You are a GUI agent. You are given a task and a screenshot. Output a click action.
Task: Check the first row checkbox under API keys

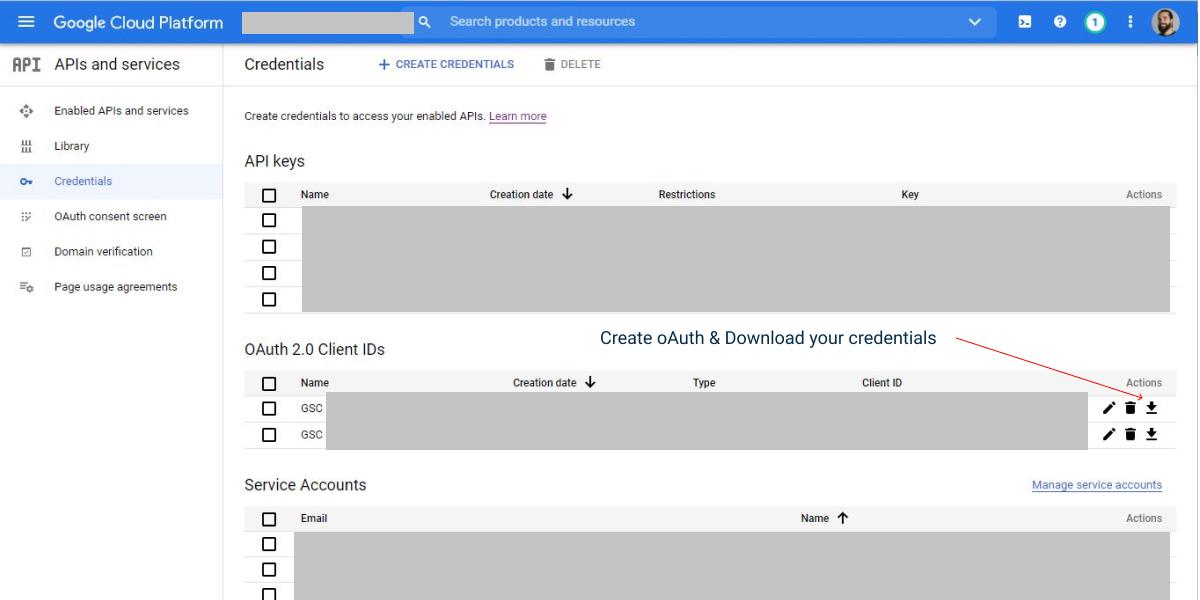(x=269, y=220)
